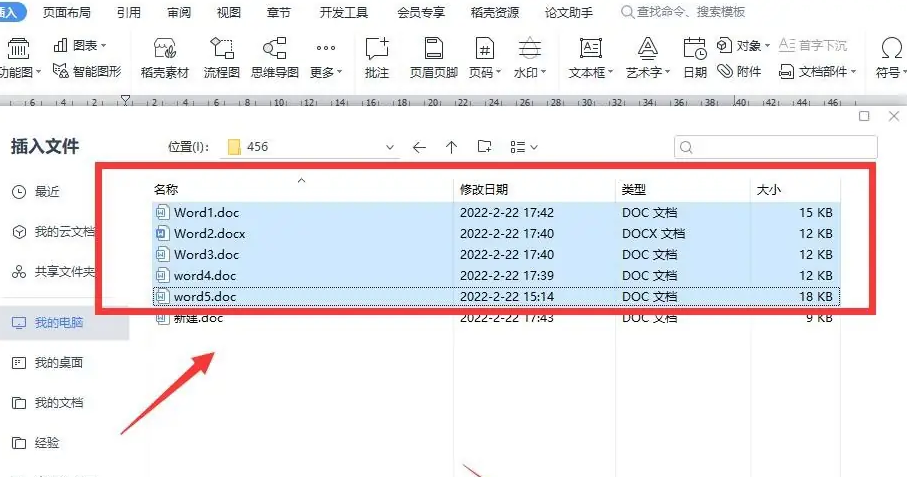
Task: Open 我的云文档 cloud documents
Action: (53, 232)
